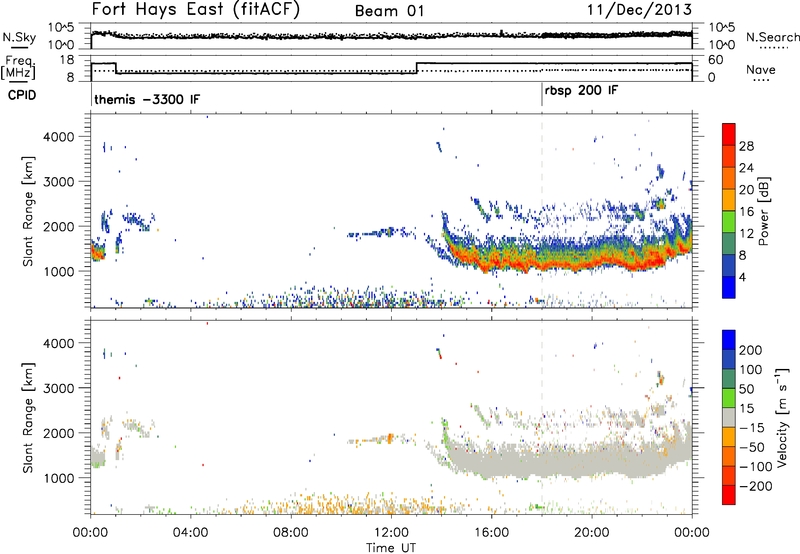The width and height of the screenshot is (800, 554).
Task: Click the 'Time UT' axis title
Action: pyautogui.click(x=391, y=548)
